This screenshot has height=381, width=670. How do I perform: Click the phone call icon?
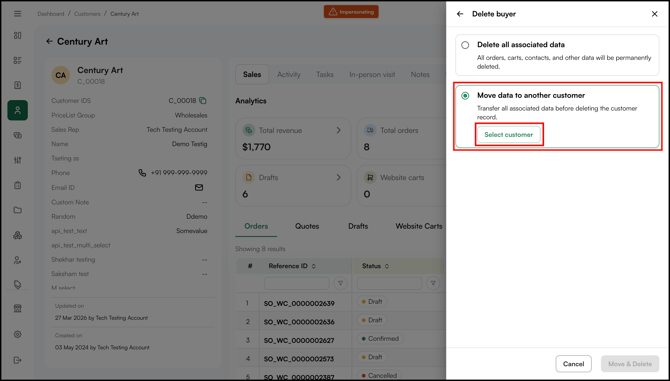click(x=142, y=173)
